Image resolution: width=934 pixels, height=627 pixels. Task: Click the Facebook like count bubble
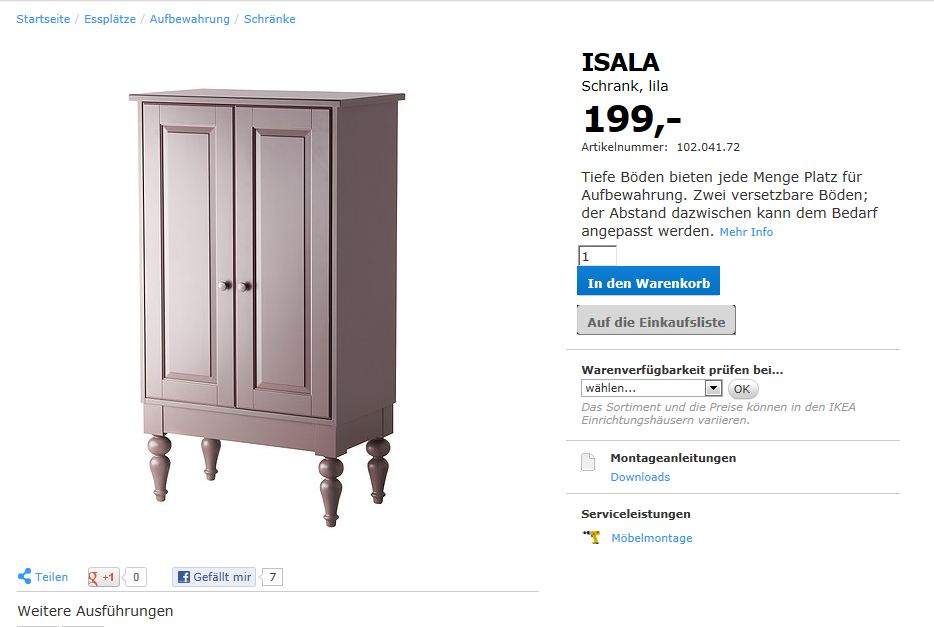272,577
